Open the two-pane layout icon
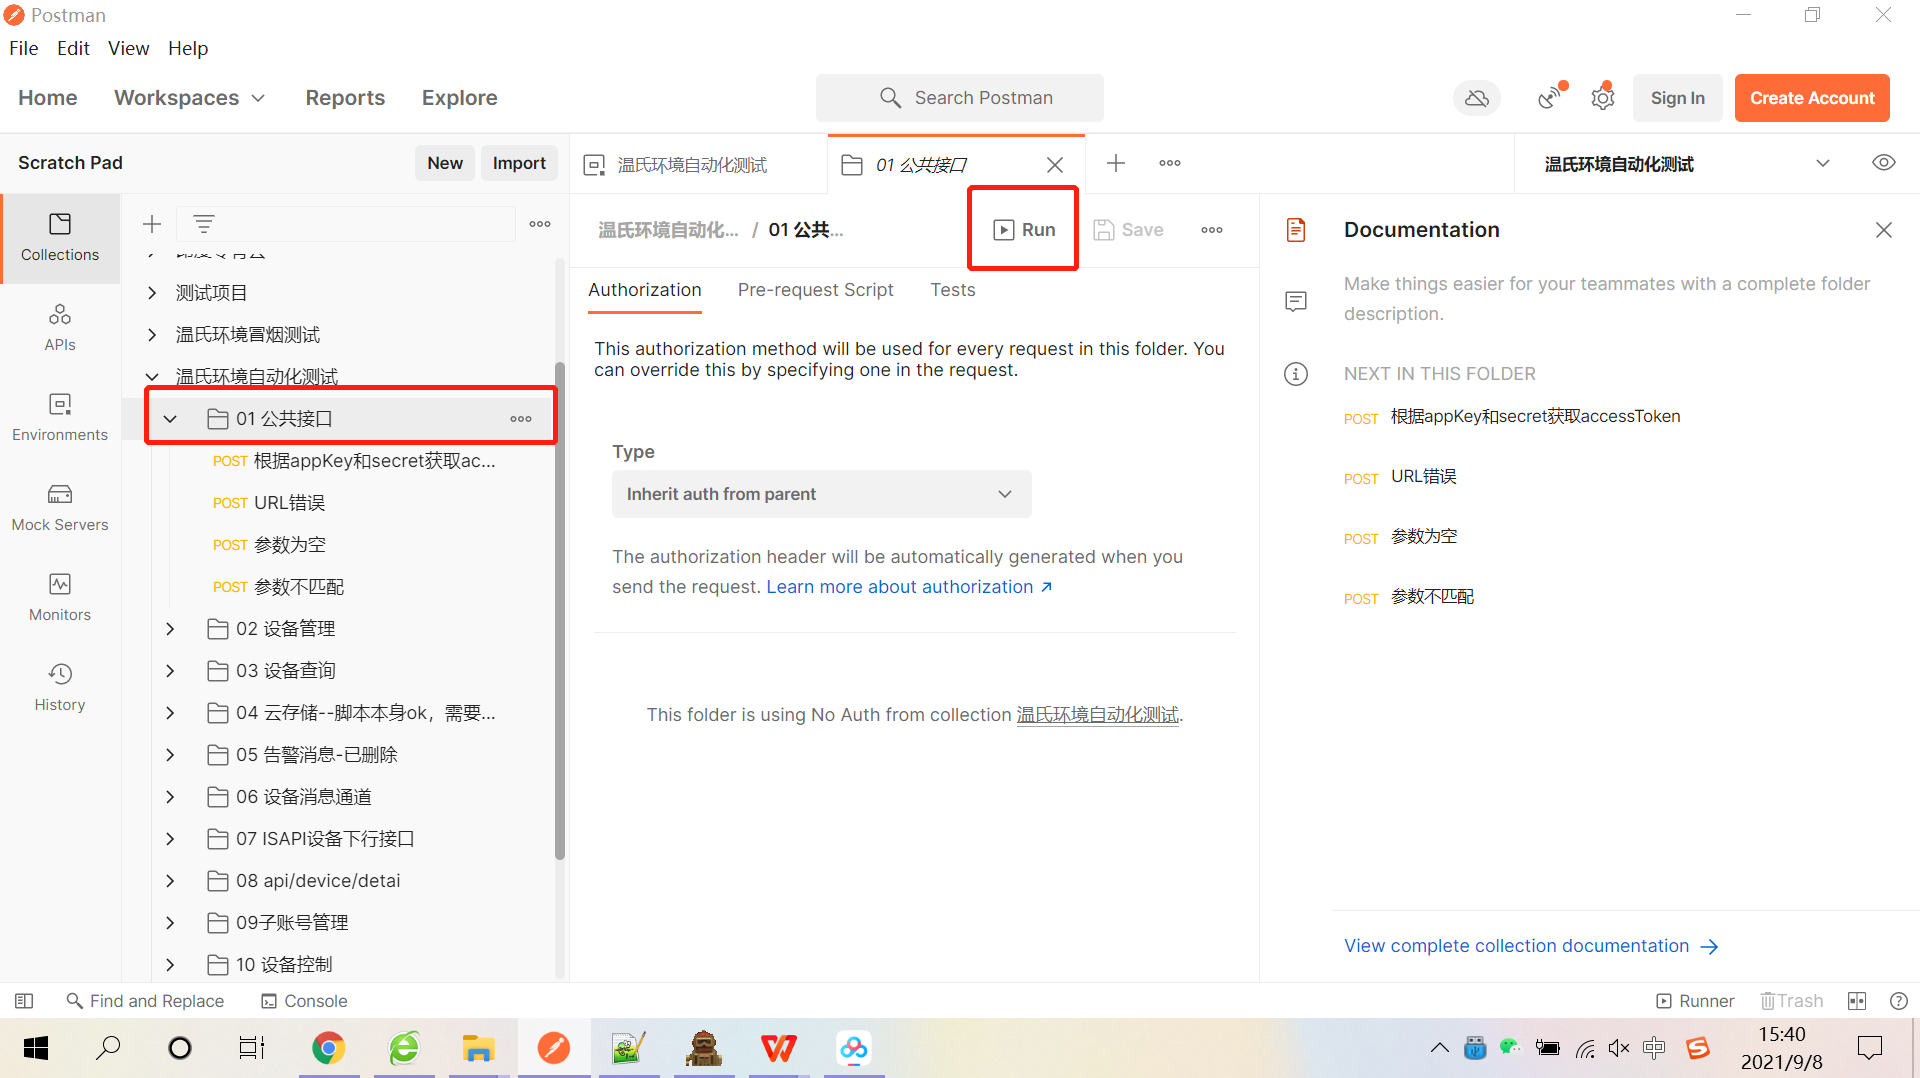1920x1078 pixels. click(1857, 1001)
